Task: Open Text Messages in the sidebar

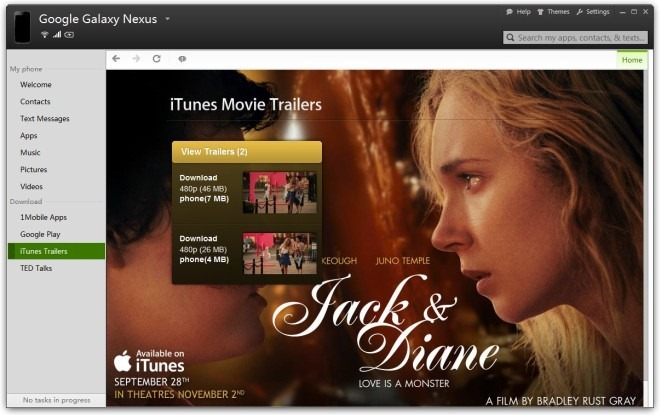Action: pos(45,119)
